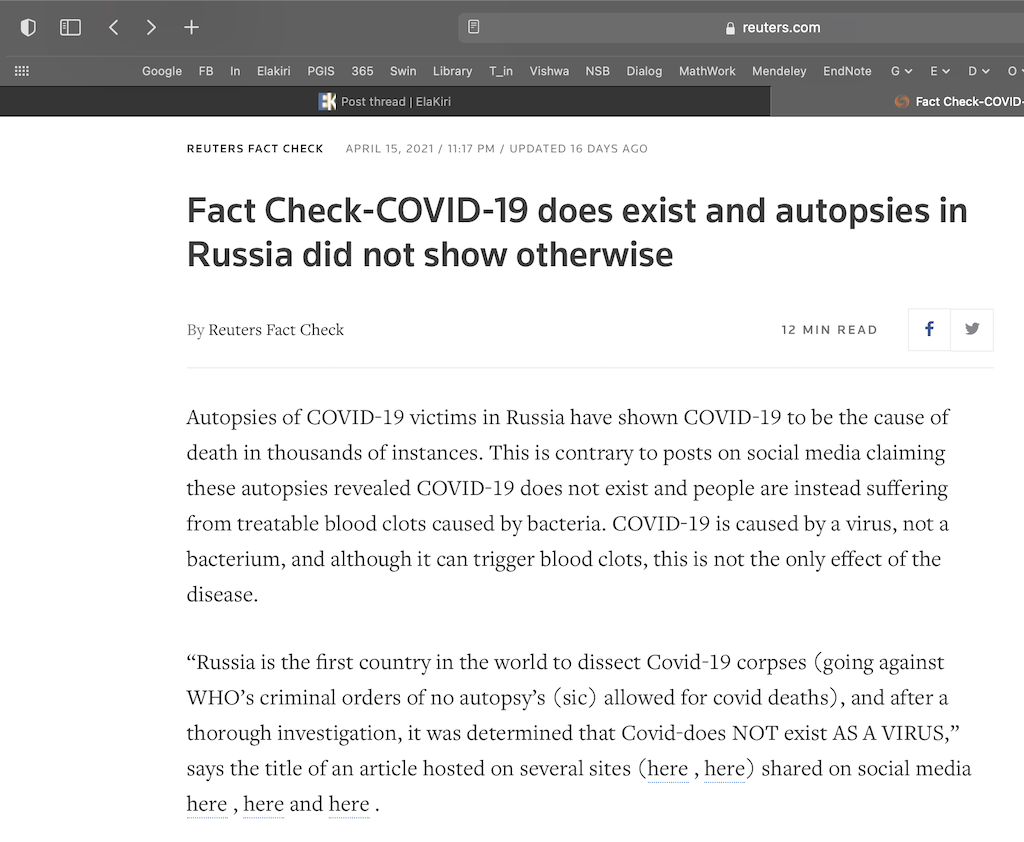
Task: Go forward to next page
Action: [x=151, y=27]
